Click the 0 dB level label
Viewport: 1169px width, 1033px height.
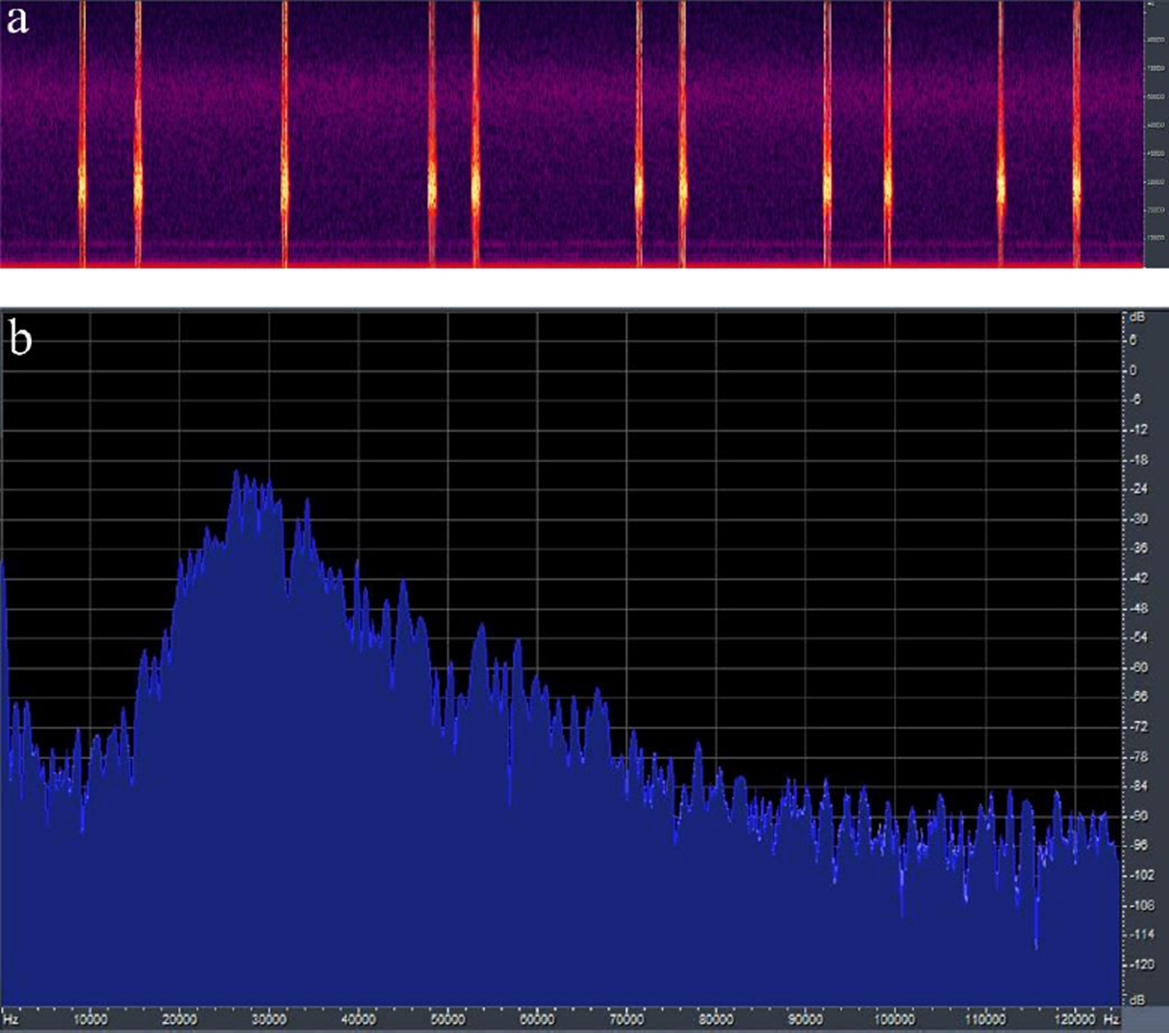coord(1134,370)
